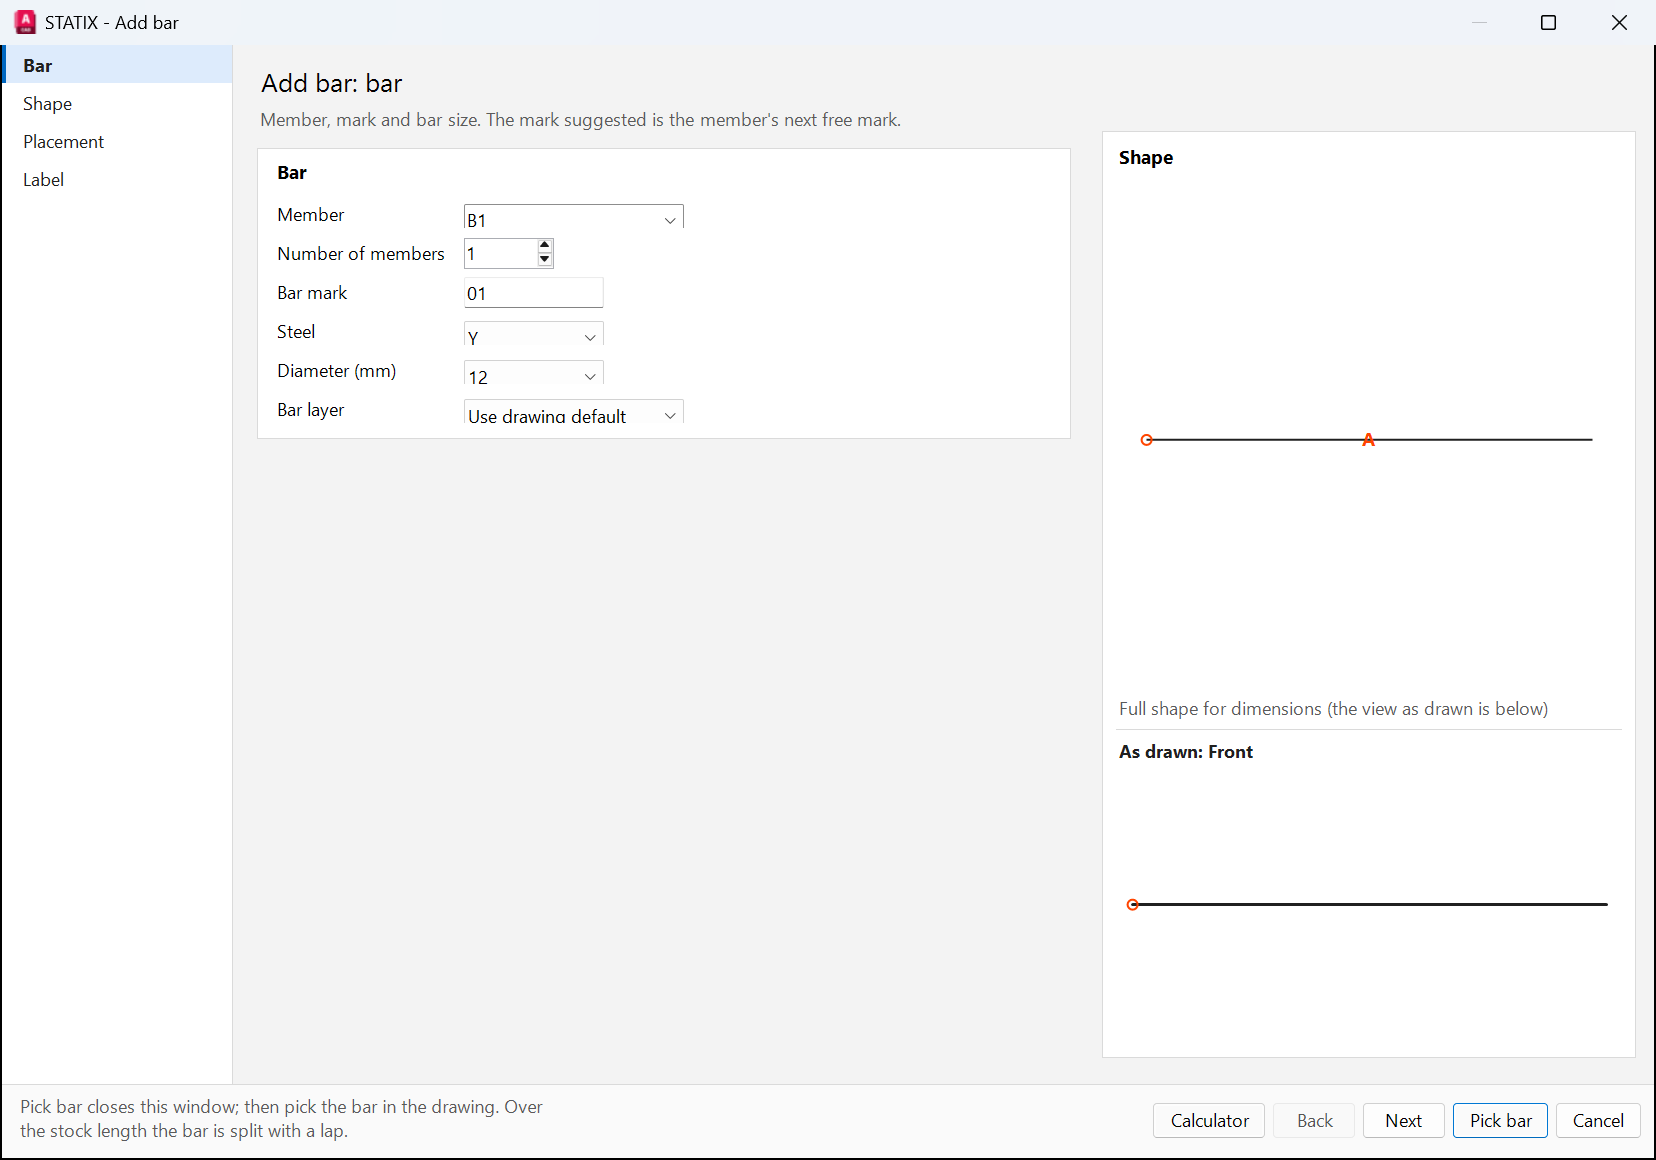Cancel the Add bar dialog
This screenshot has width=1656, height=1160.
tap(1598, 1121)
